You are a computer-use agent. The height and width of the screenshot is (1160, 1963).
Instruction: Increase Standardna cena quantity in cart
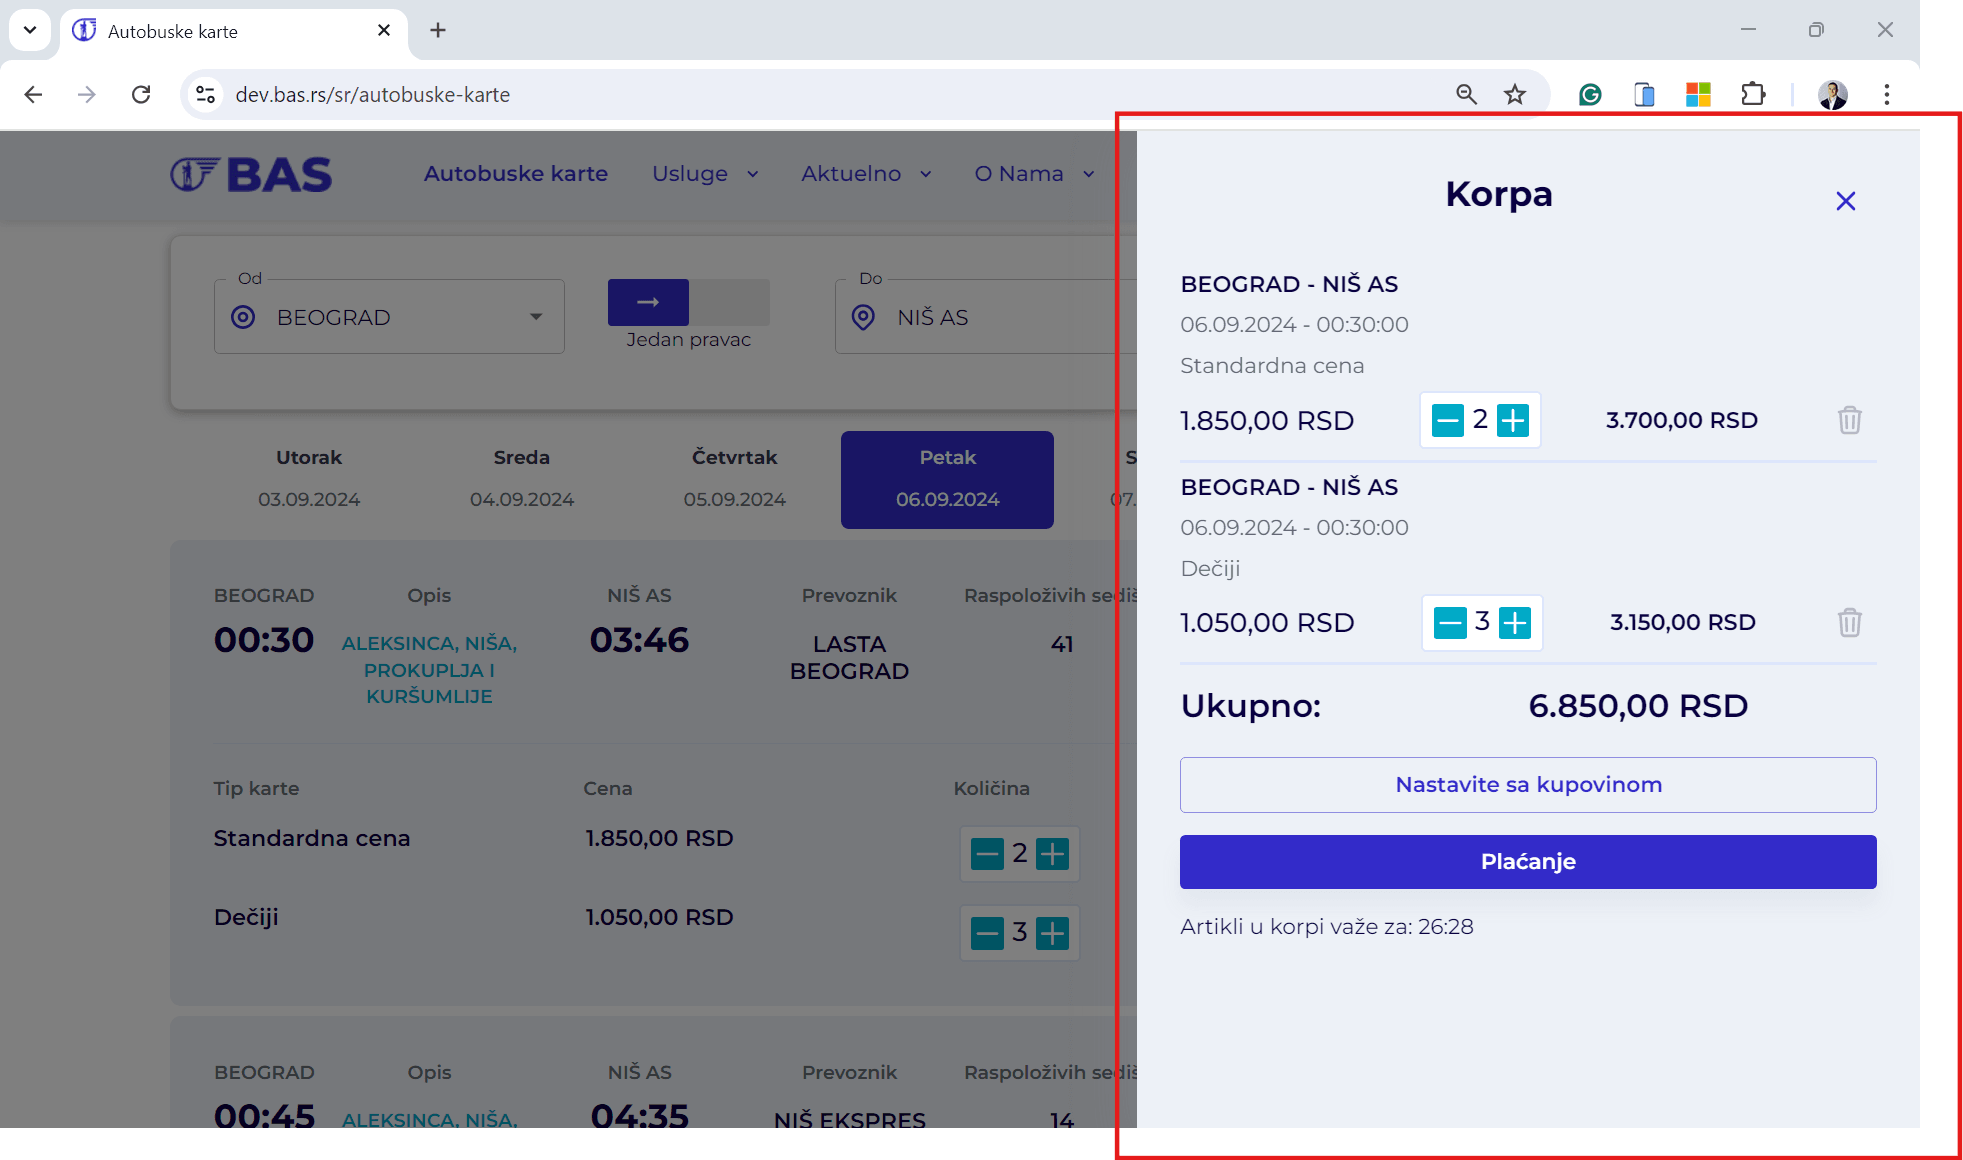(x=1513, y=420)
